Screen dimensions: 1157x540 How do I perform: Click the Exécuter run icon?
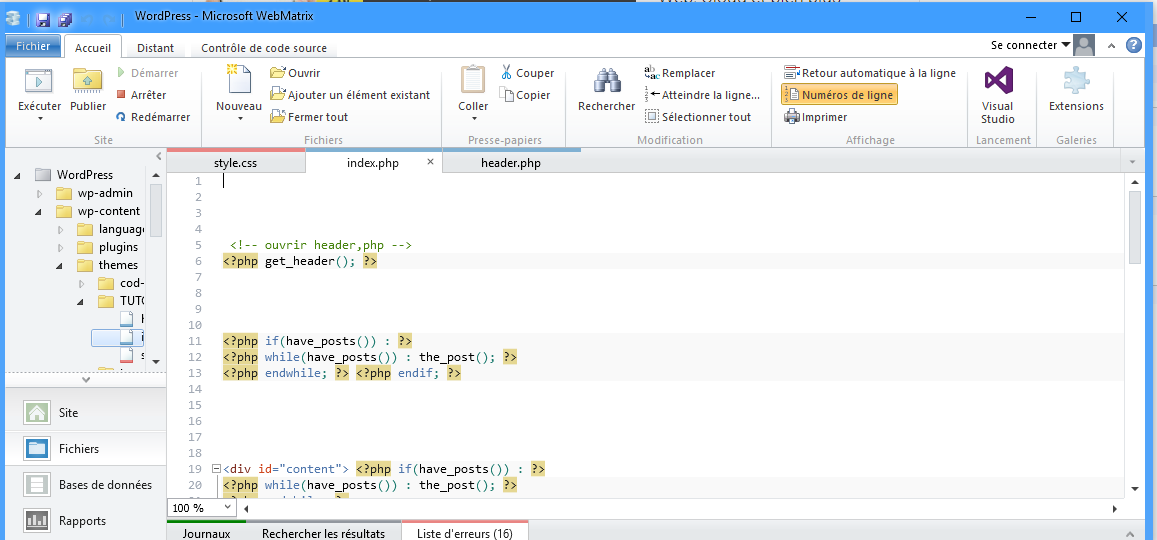click(38, 80)
